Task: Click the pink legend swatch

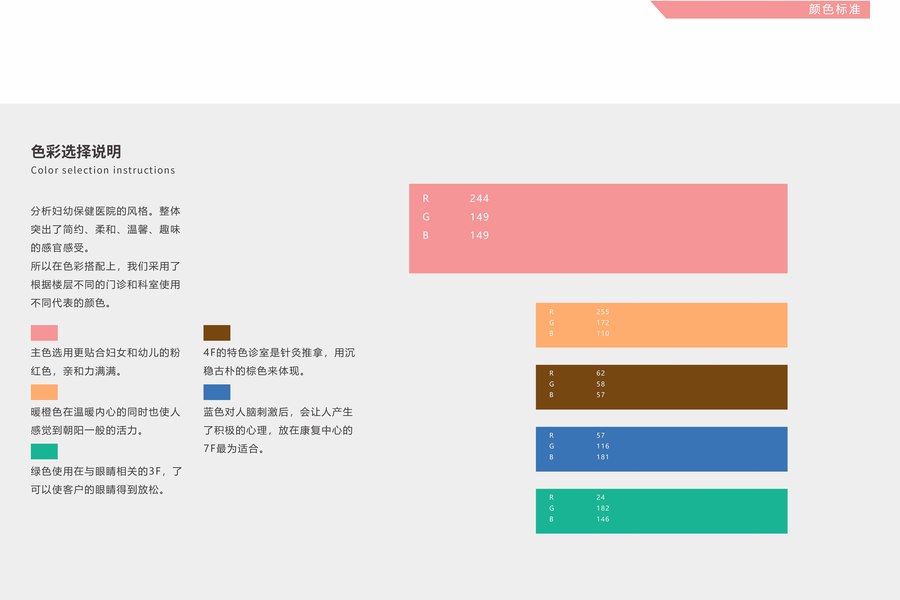Action: 44,333
